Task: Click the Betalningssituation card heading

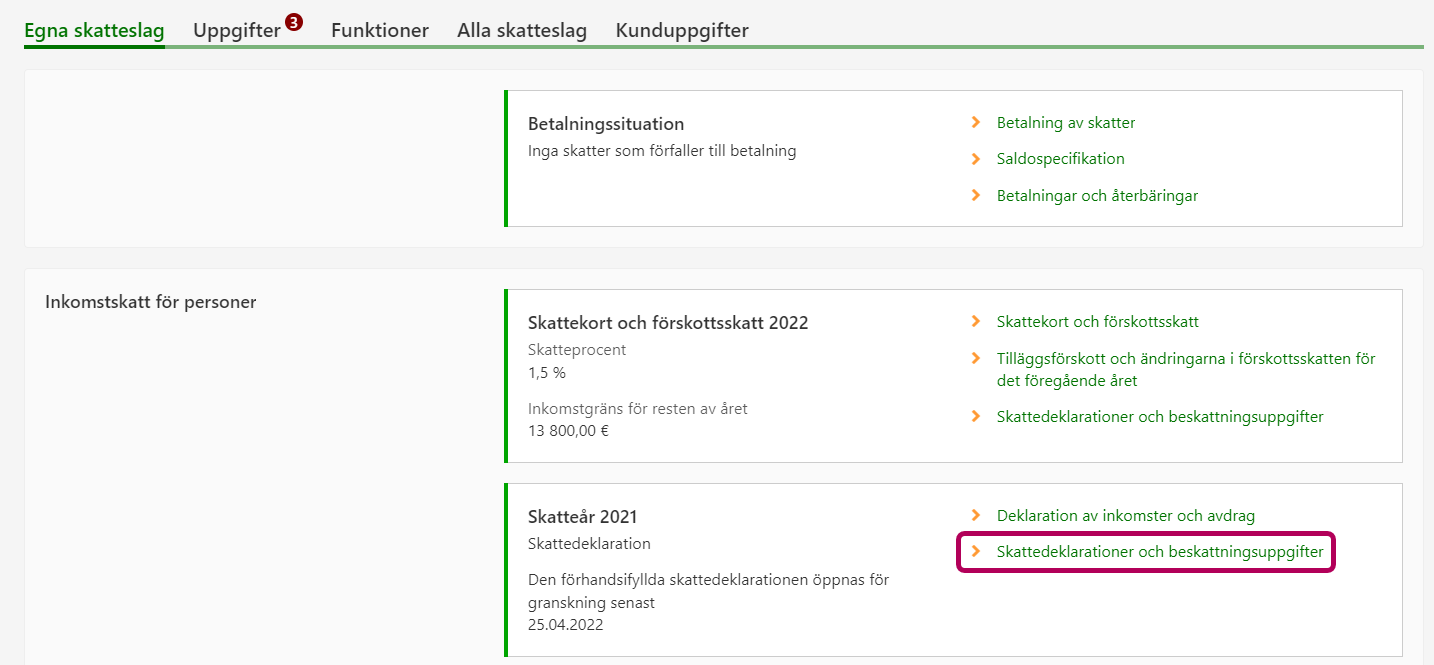Action: (x=606, y=124)
